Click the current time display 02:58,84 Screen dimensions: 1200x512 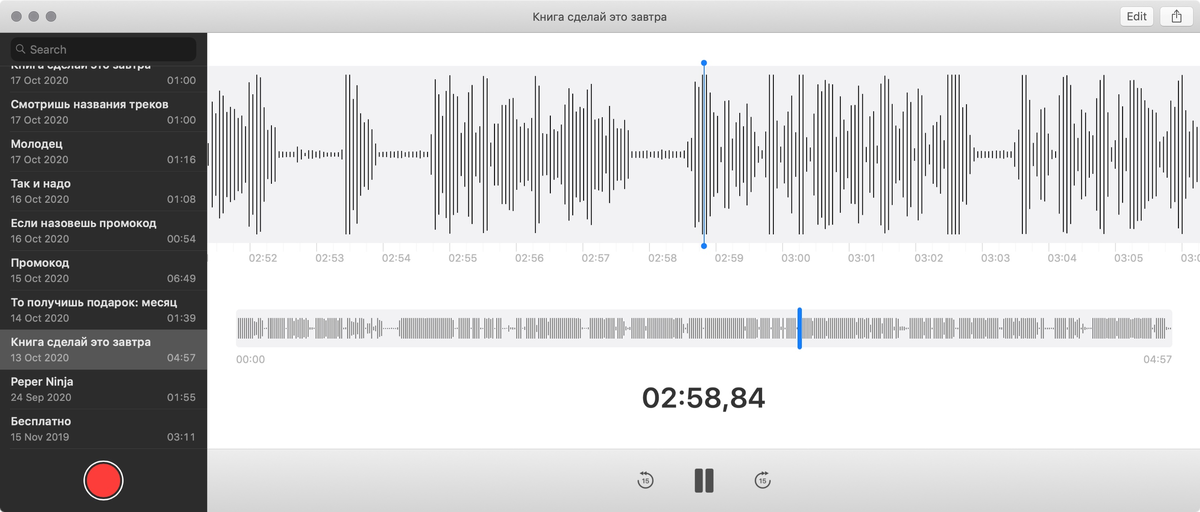[x=703, y=398]
